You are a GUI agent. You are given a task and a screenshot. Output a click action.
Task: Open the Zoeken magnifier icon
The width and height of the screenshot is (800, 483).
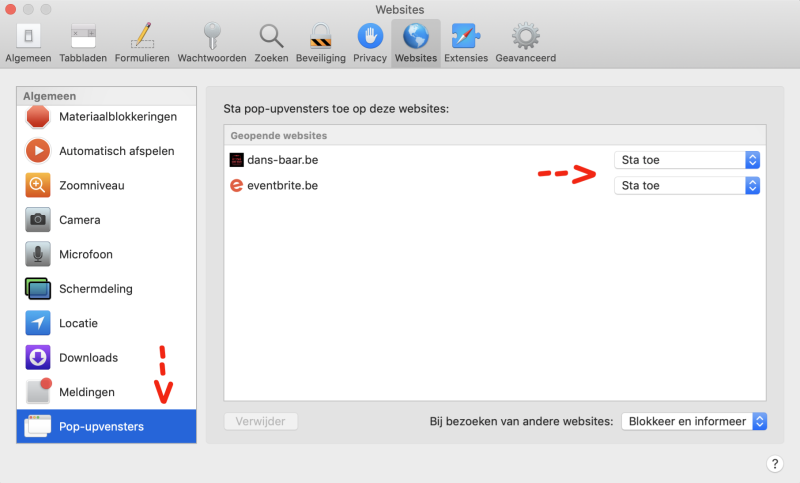271,36
